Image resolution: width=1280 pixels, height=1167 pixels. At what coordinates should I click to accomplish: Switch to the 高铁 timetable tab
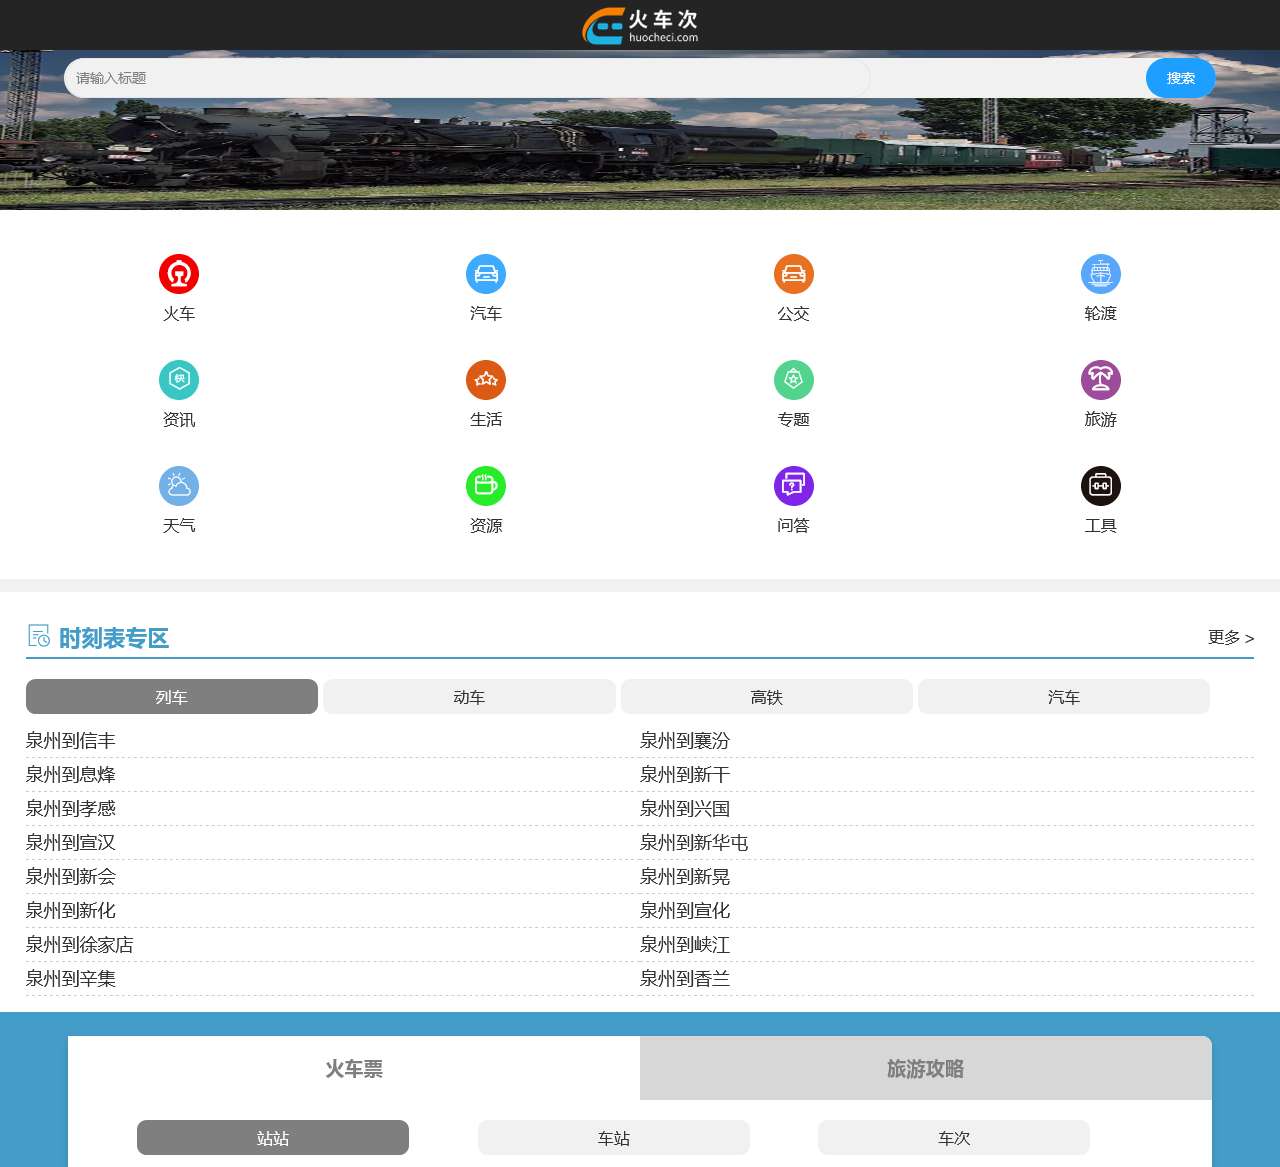[x=766, y=697]
